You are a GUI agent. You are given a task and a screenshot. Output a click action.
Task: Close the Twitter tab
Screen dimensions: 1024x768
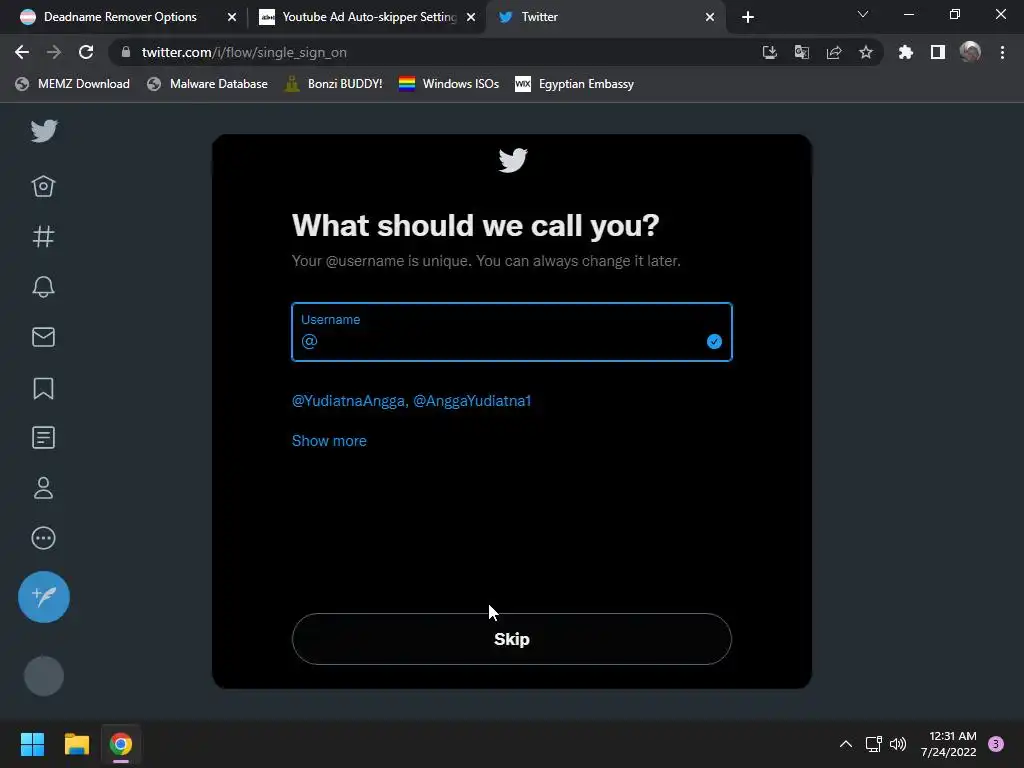710,17
